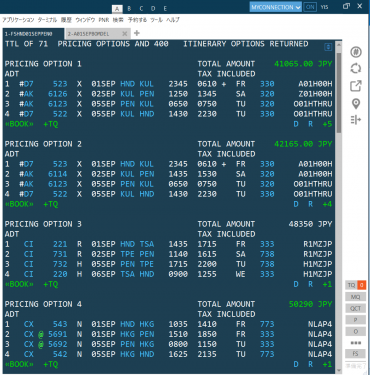This screenshot has height=375, width=370.
Task: Toggle the ON connection switch
Action: (x=310, y=7)
